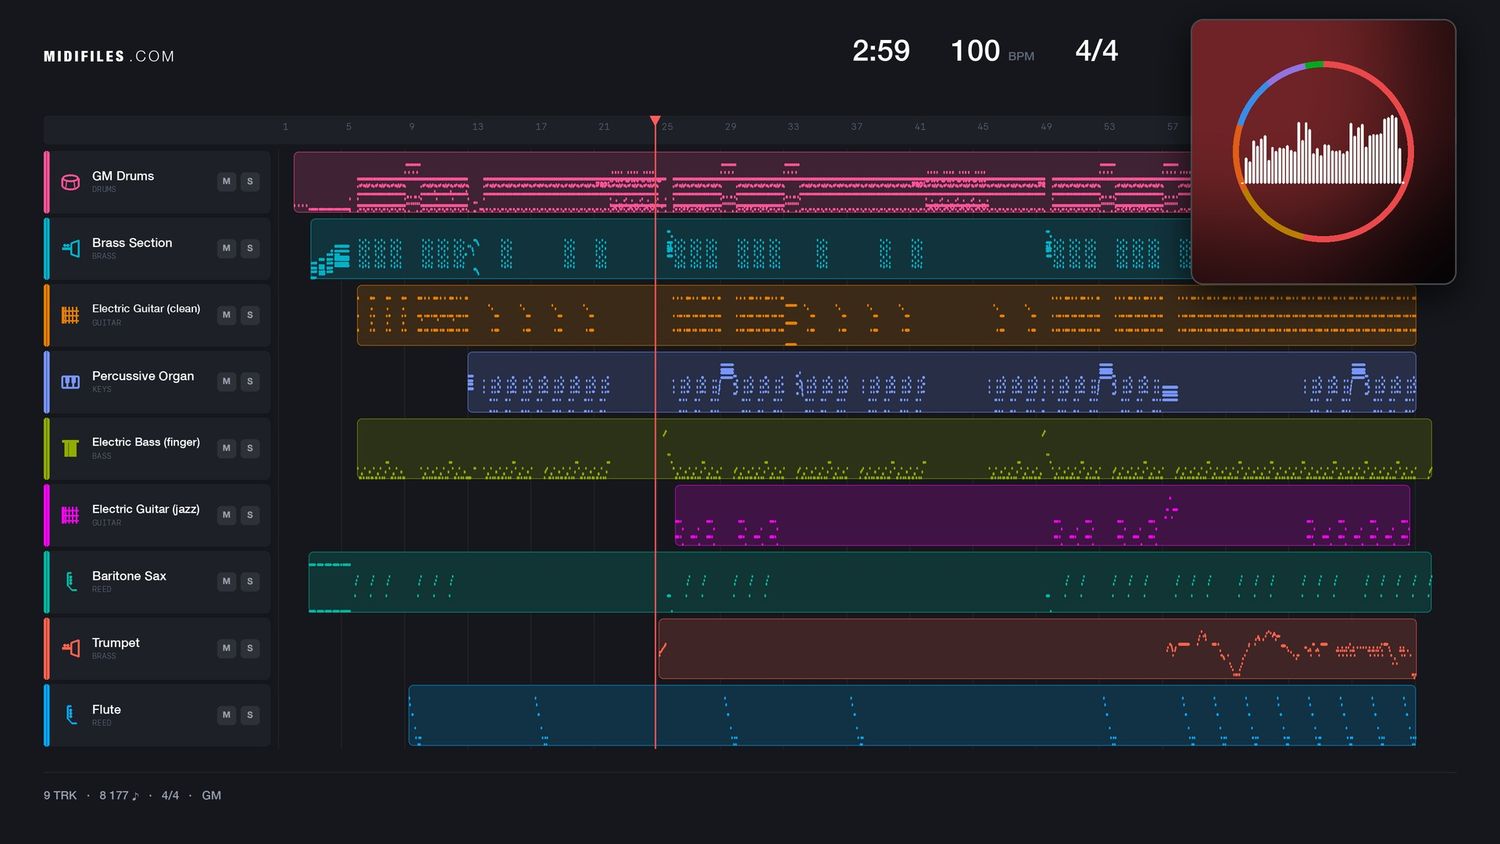Solo the Electric Guitar (clean) track

point(250,315)
